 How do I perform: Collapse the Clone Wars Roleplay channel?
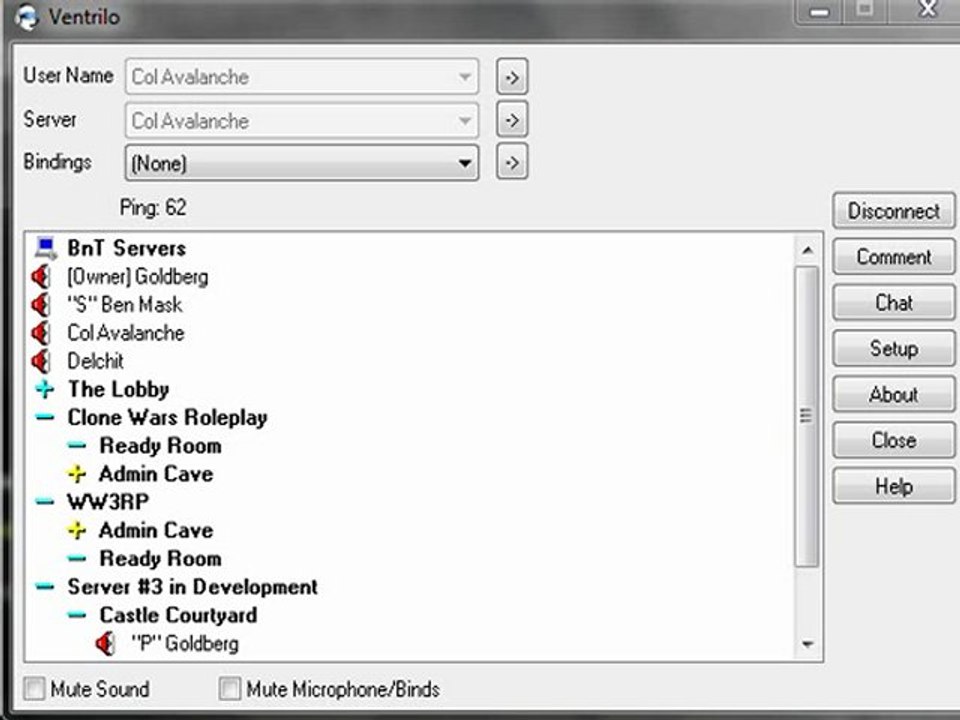click(45, 418)
